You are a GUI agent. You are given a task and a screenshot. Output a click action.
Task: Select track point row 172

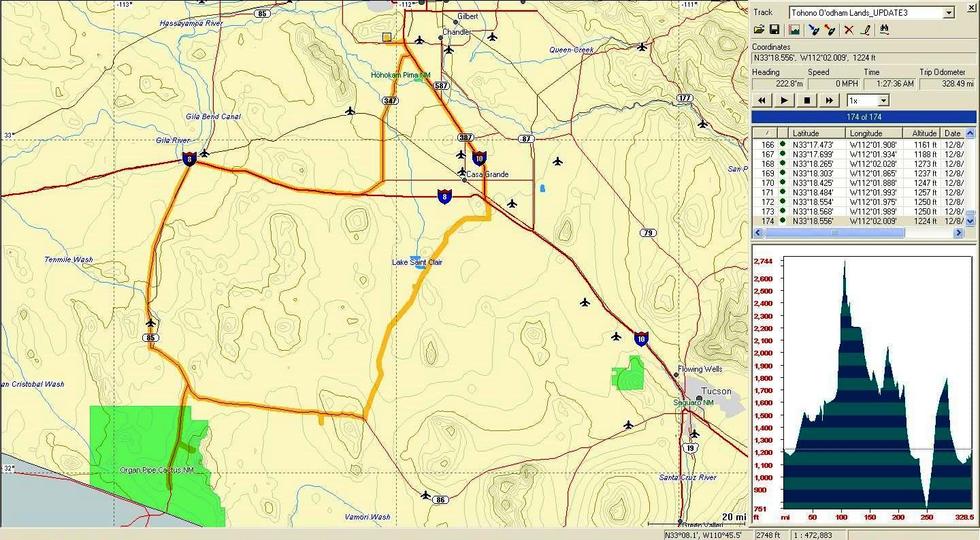pos(859,202)
